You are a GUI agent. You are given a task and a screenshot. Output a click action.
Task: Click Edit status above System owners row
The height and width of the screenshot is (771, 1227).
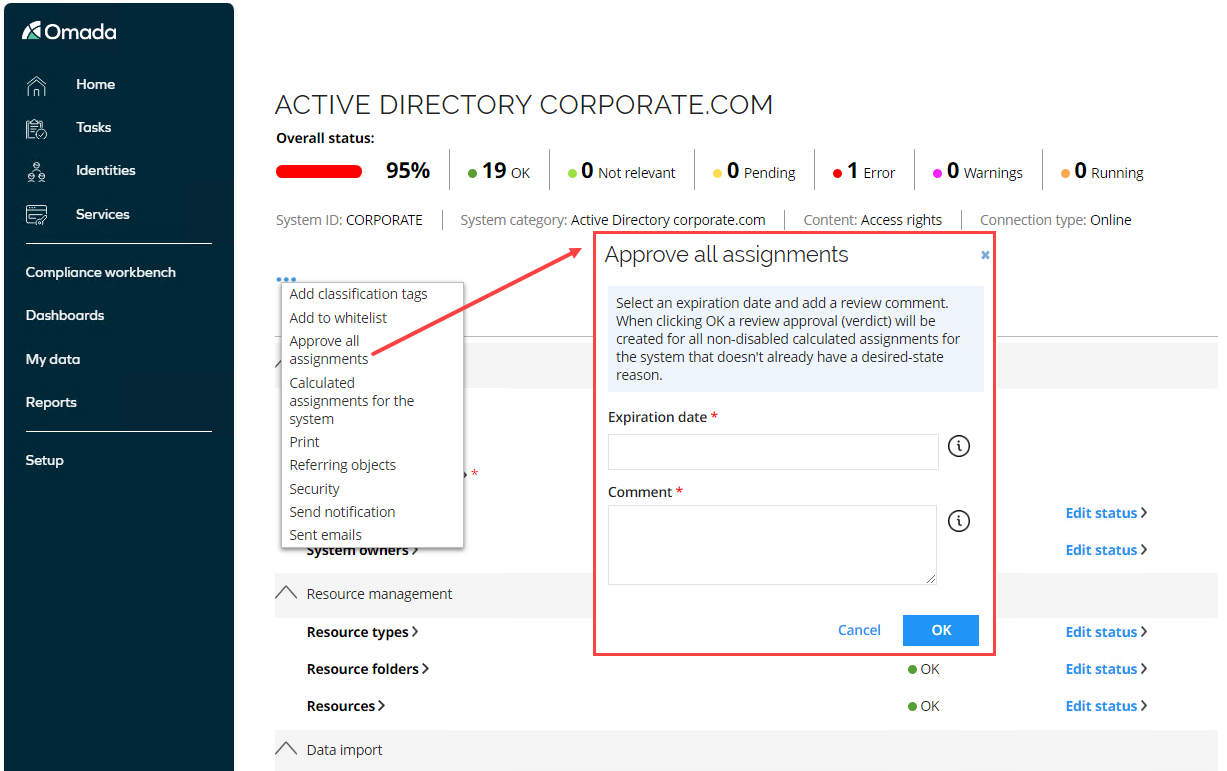point(1106,513)
